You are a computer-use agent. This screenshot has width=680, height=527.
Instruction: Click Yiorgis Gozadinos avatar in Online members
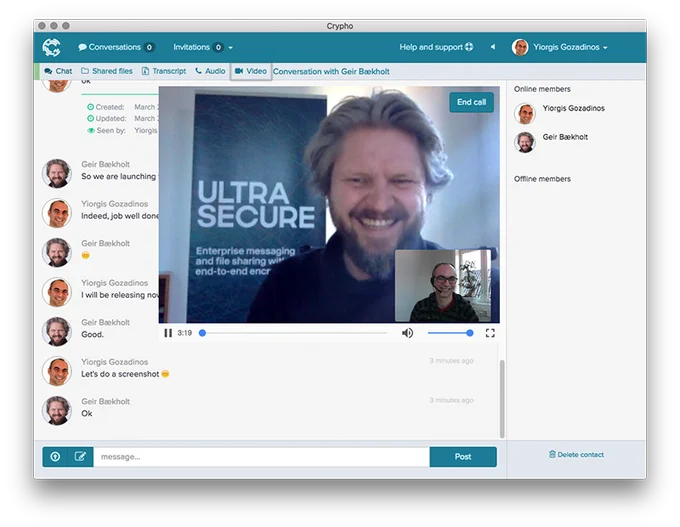(525, 114)
